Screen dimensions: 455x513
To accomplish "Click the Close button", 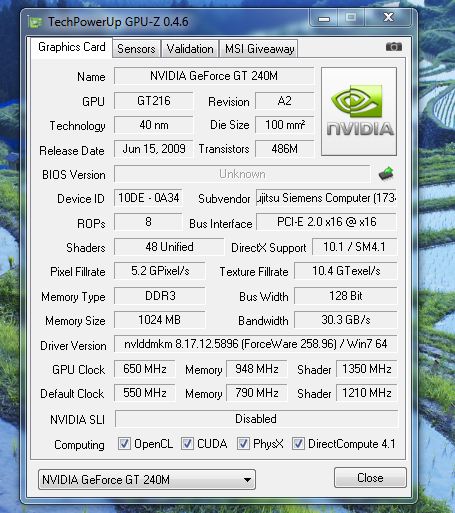I will pyautogui.click(x=370, y=478).
